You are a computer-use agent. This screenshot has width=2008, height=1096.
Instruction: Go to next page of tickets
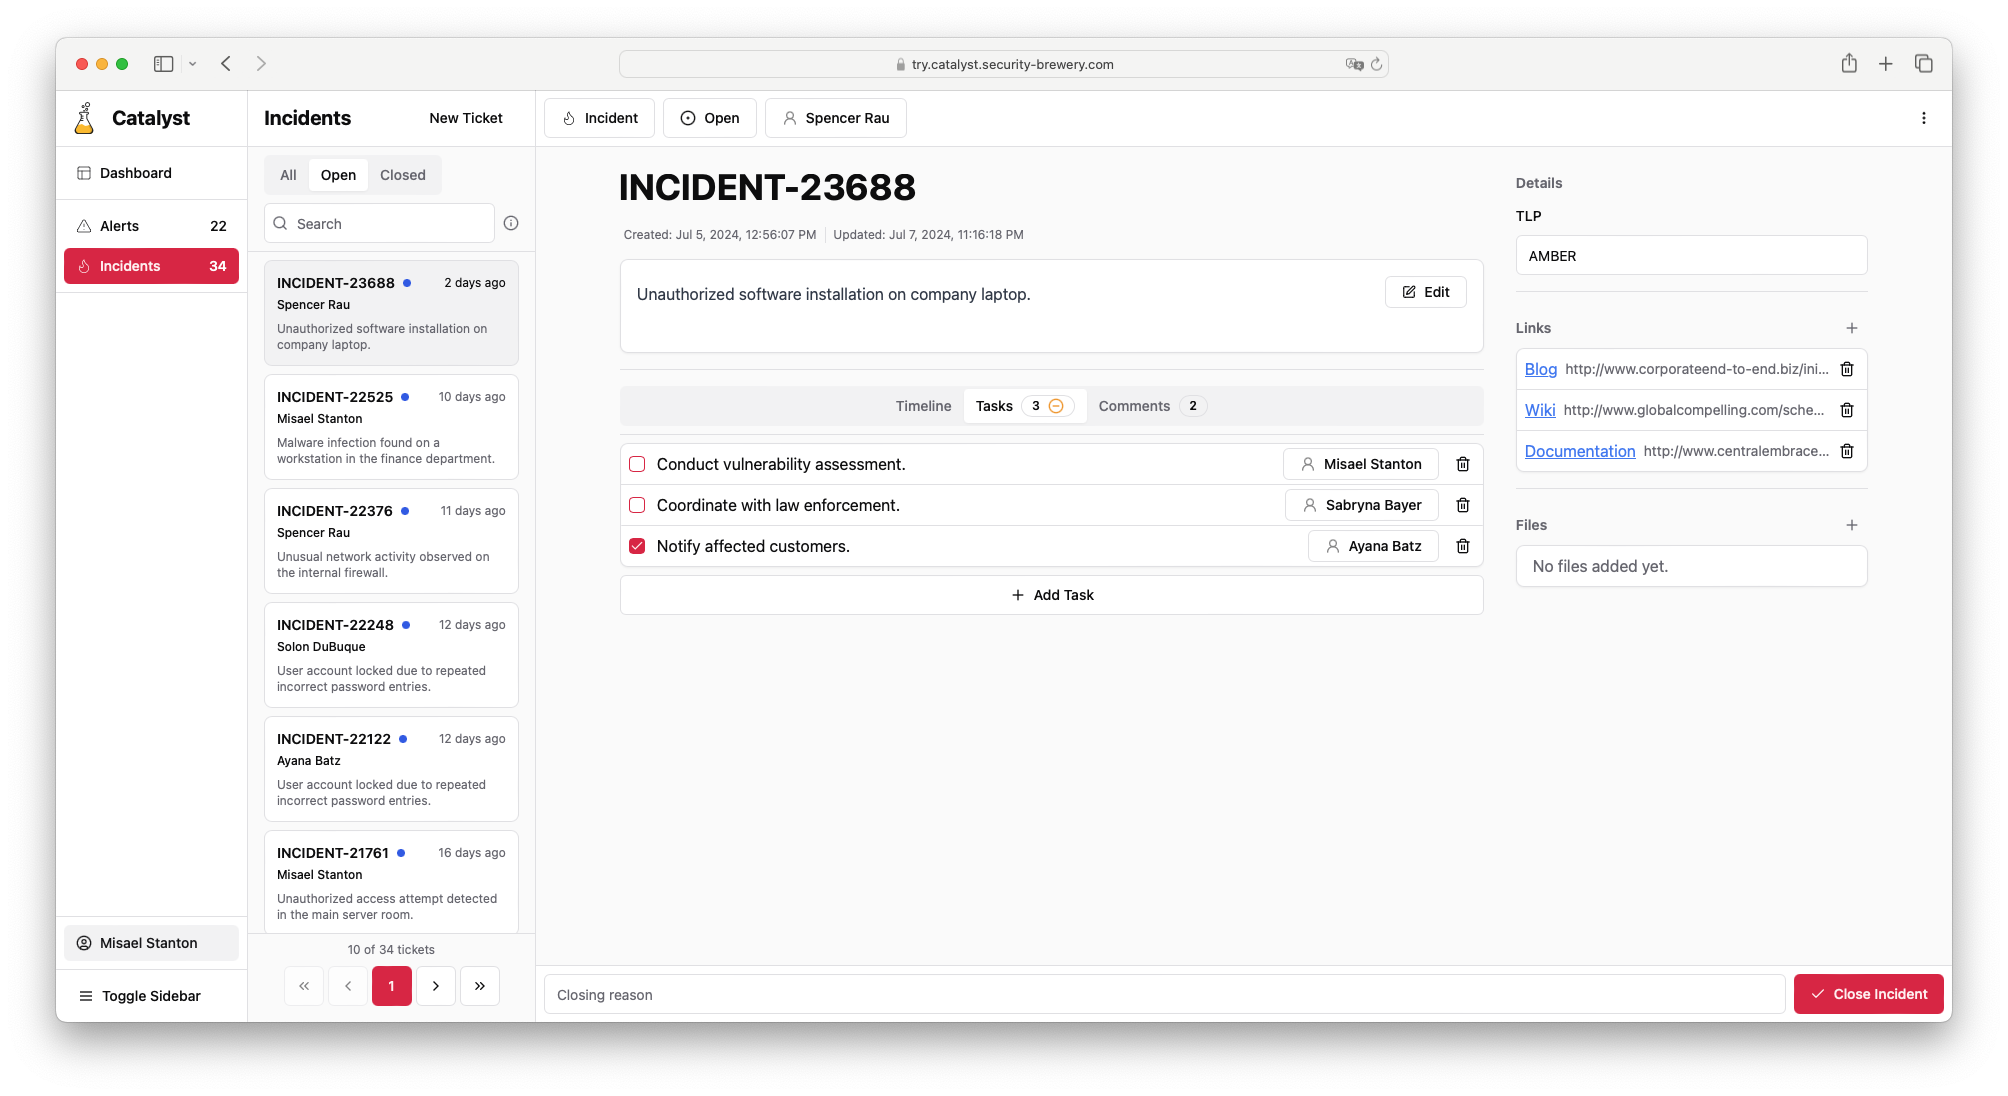click(436, 986)
